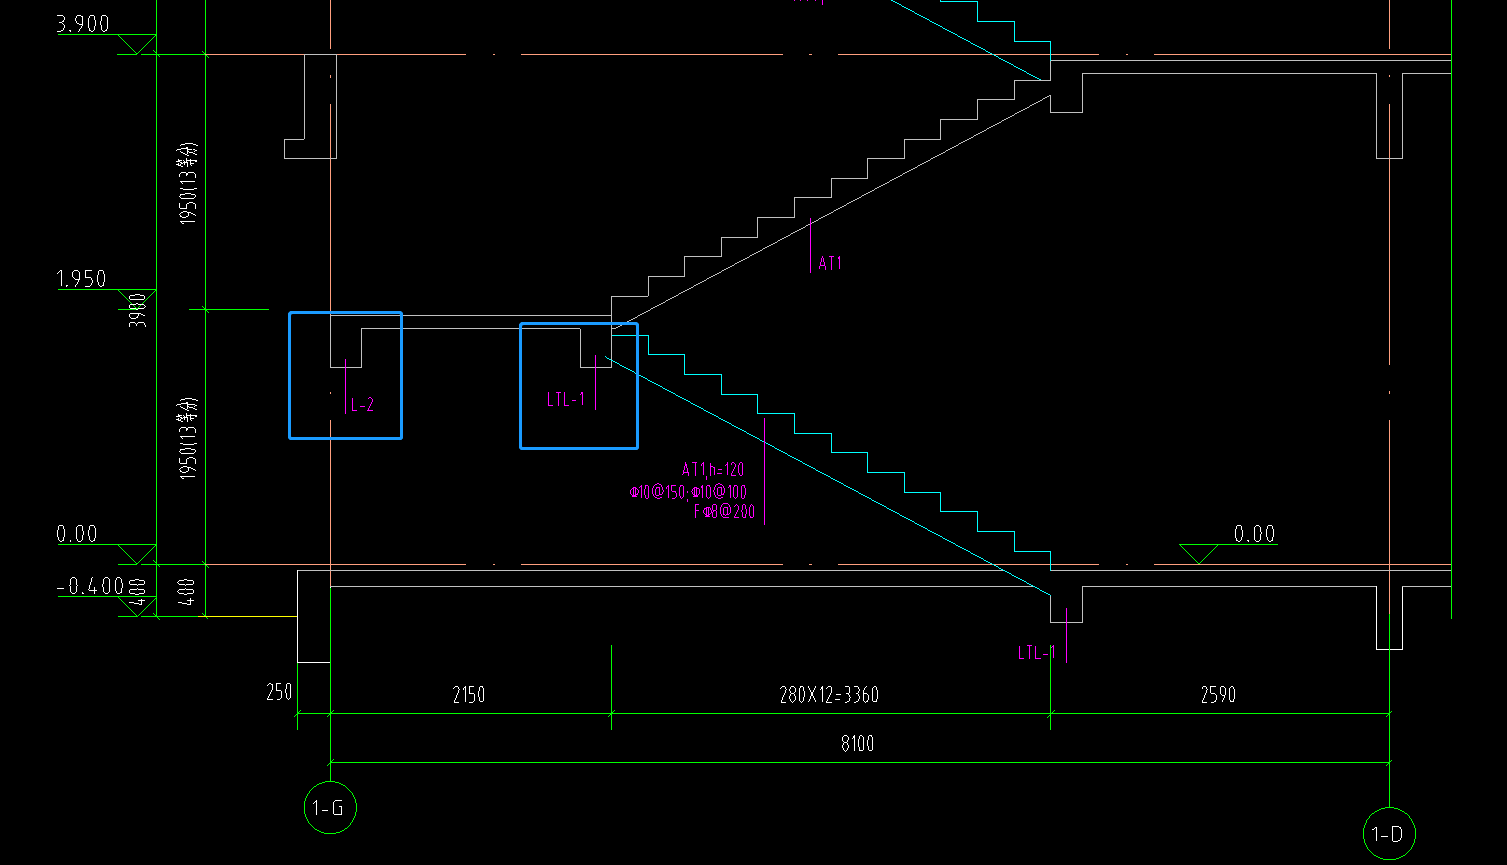Select the 2150 dimension text
Screen dimensions: 1507x865
[x=469, y=694]
